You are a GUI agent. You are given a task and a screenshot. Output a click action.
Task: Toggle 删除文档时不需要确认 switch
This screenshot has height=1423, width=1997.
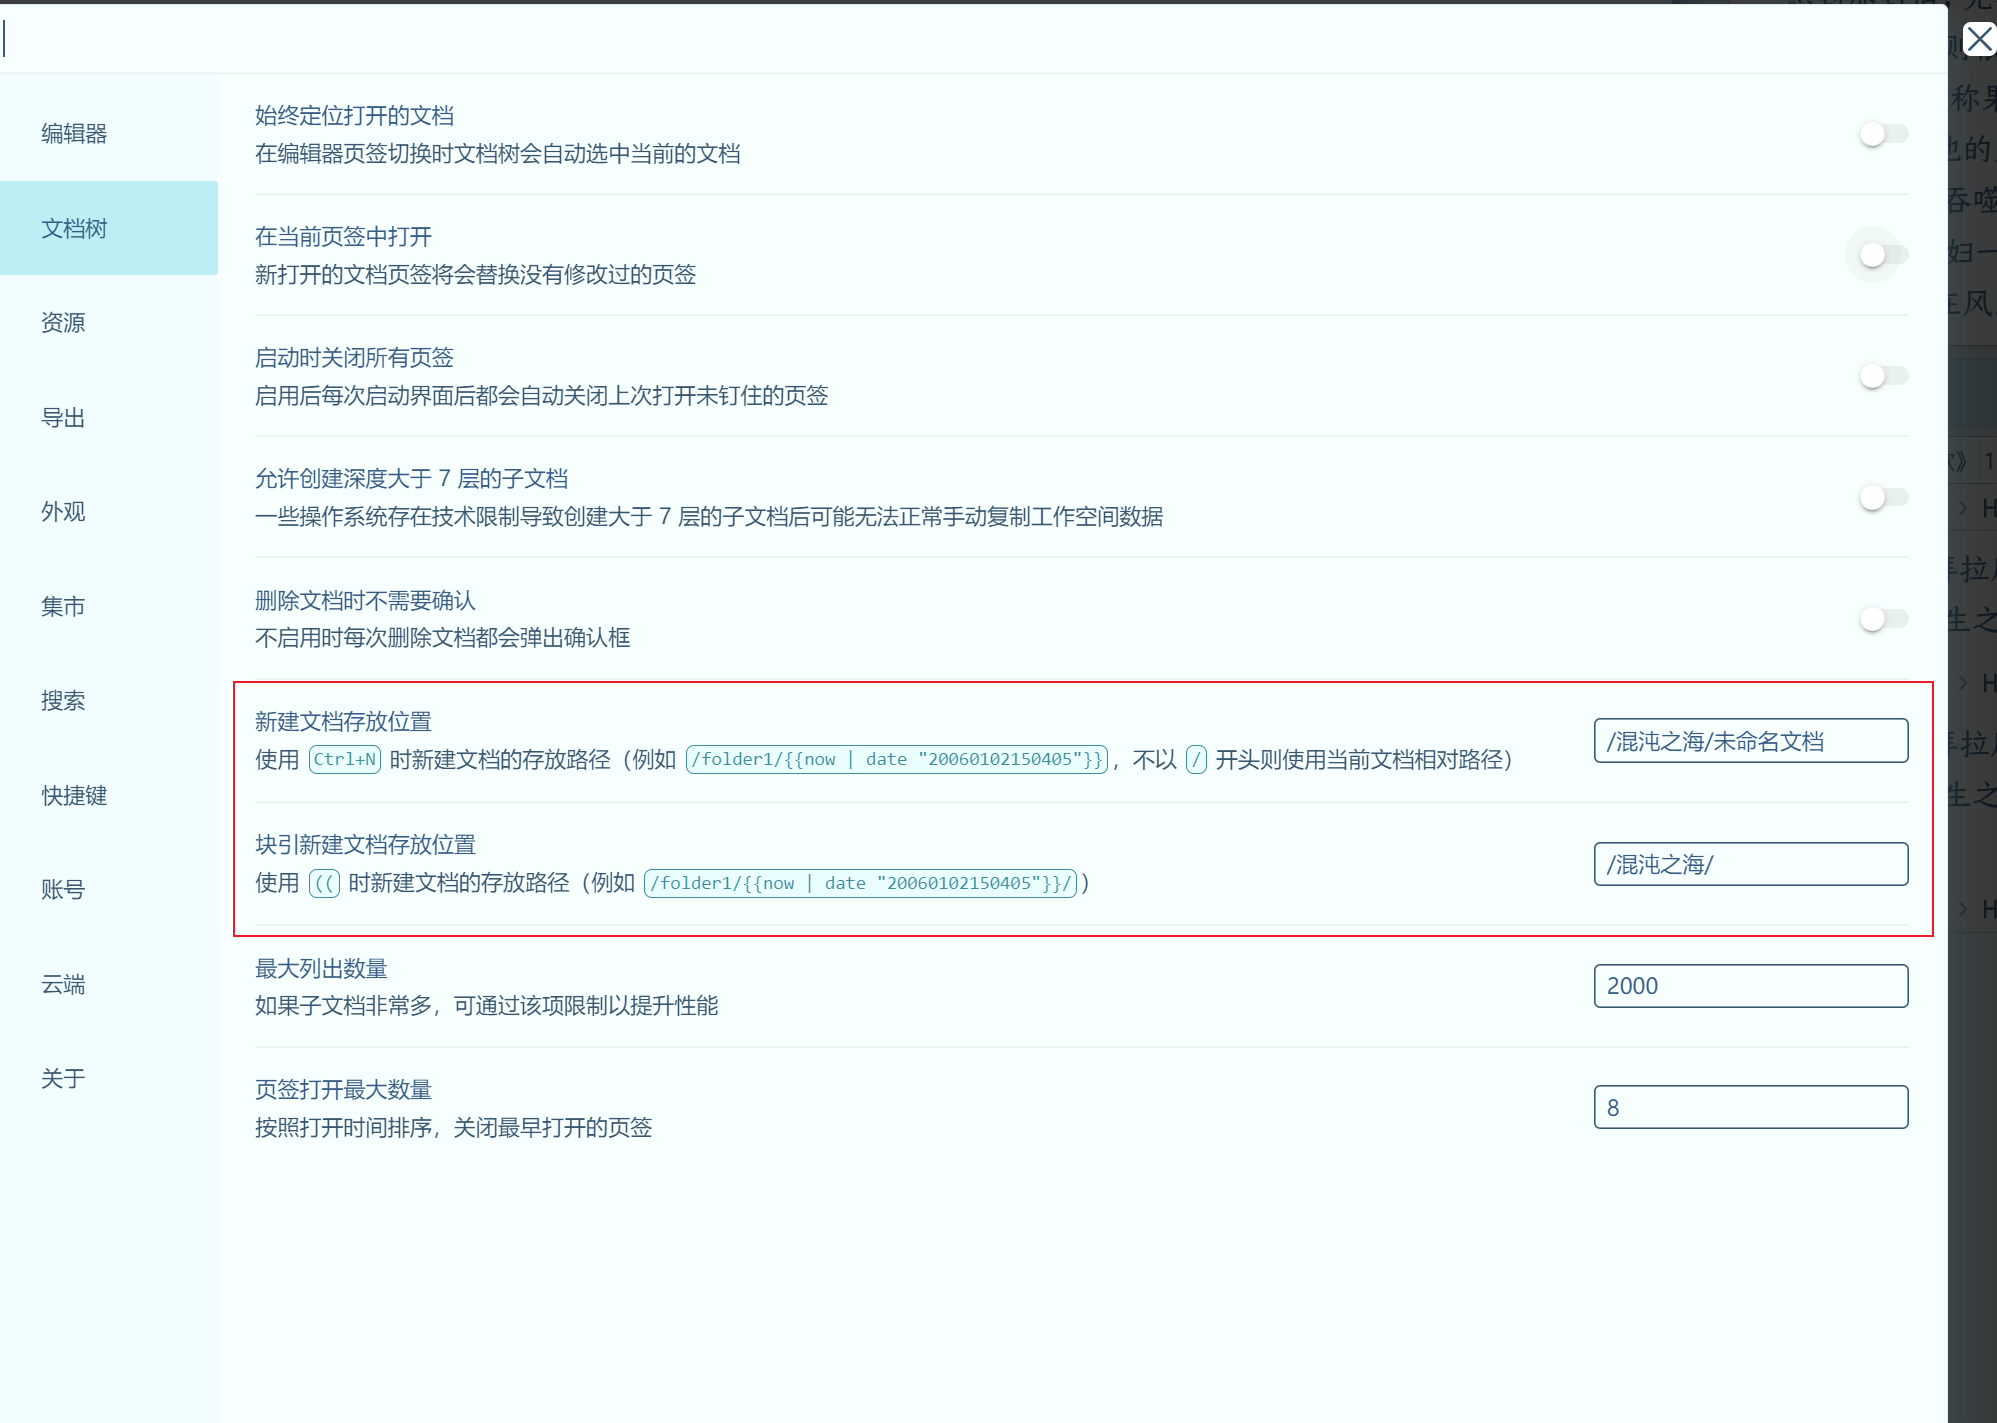pyautogui.click(x=1883, y=619)
